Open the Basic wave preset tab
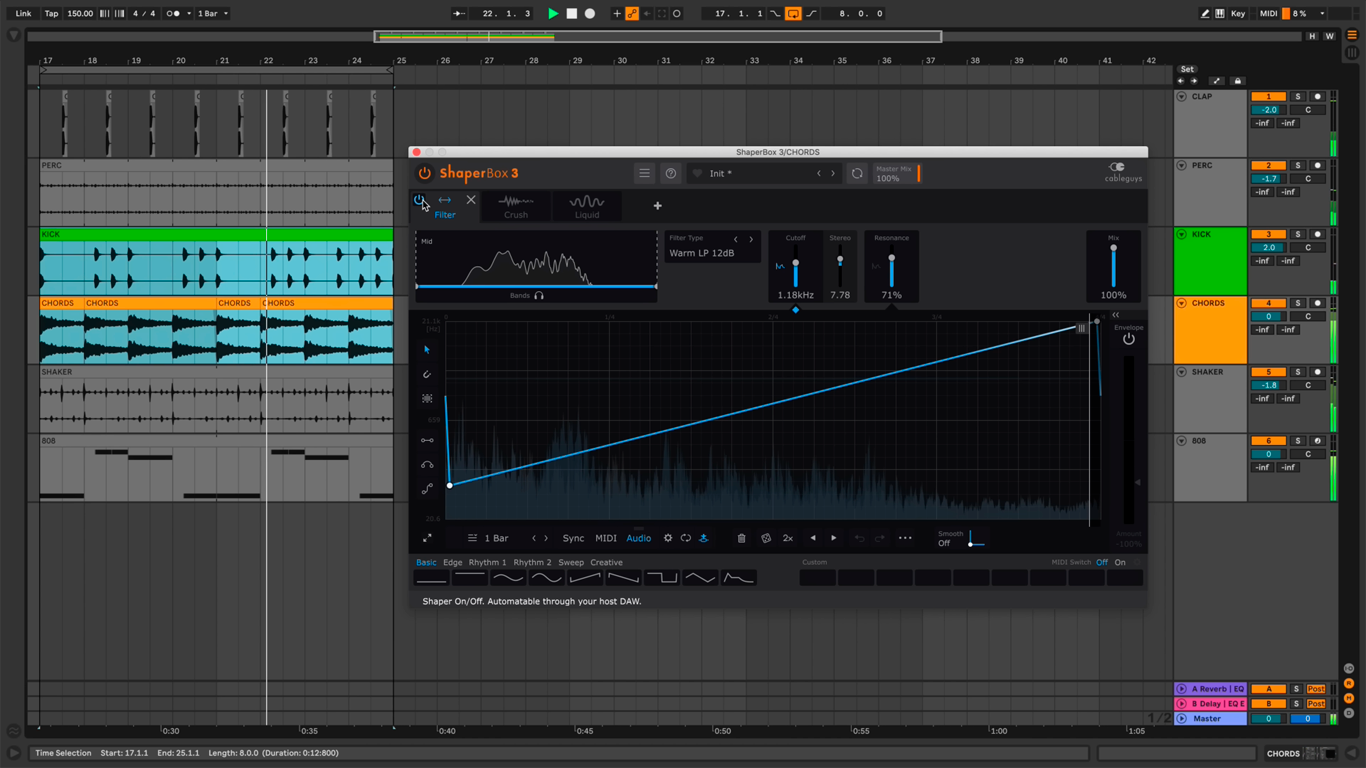Viewport: 1366px width, 768px height. pos(426,562)
